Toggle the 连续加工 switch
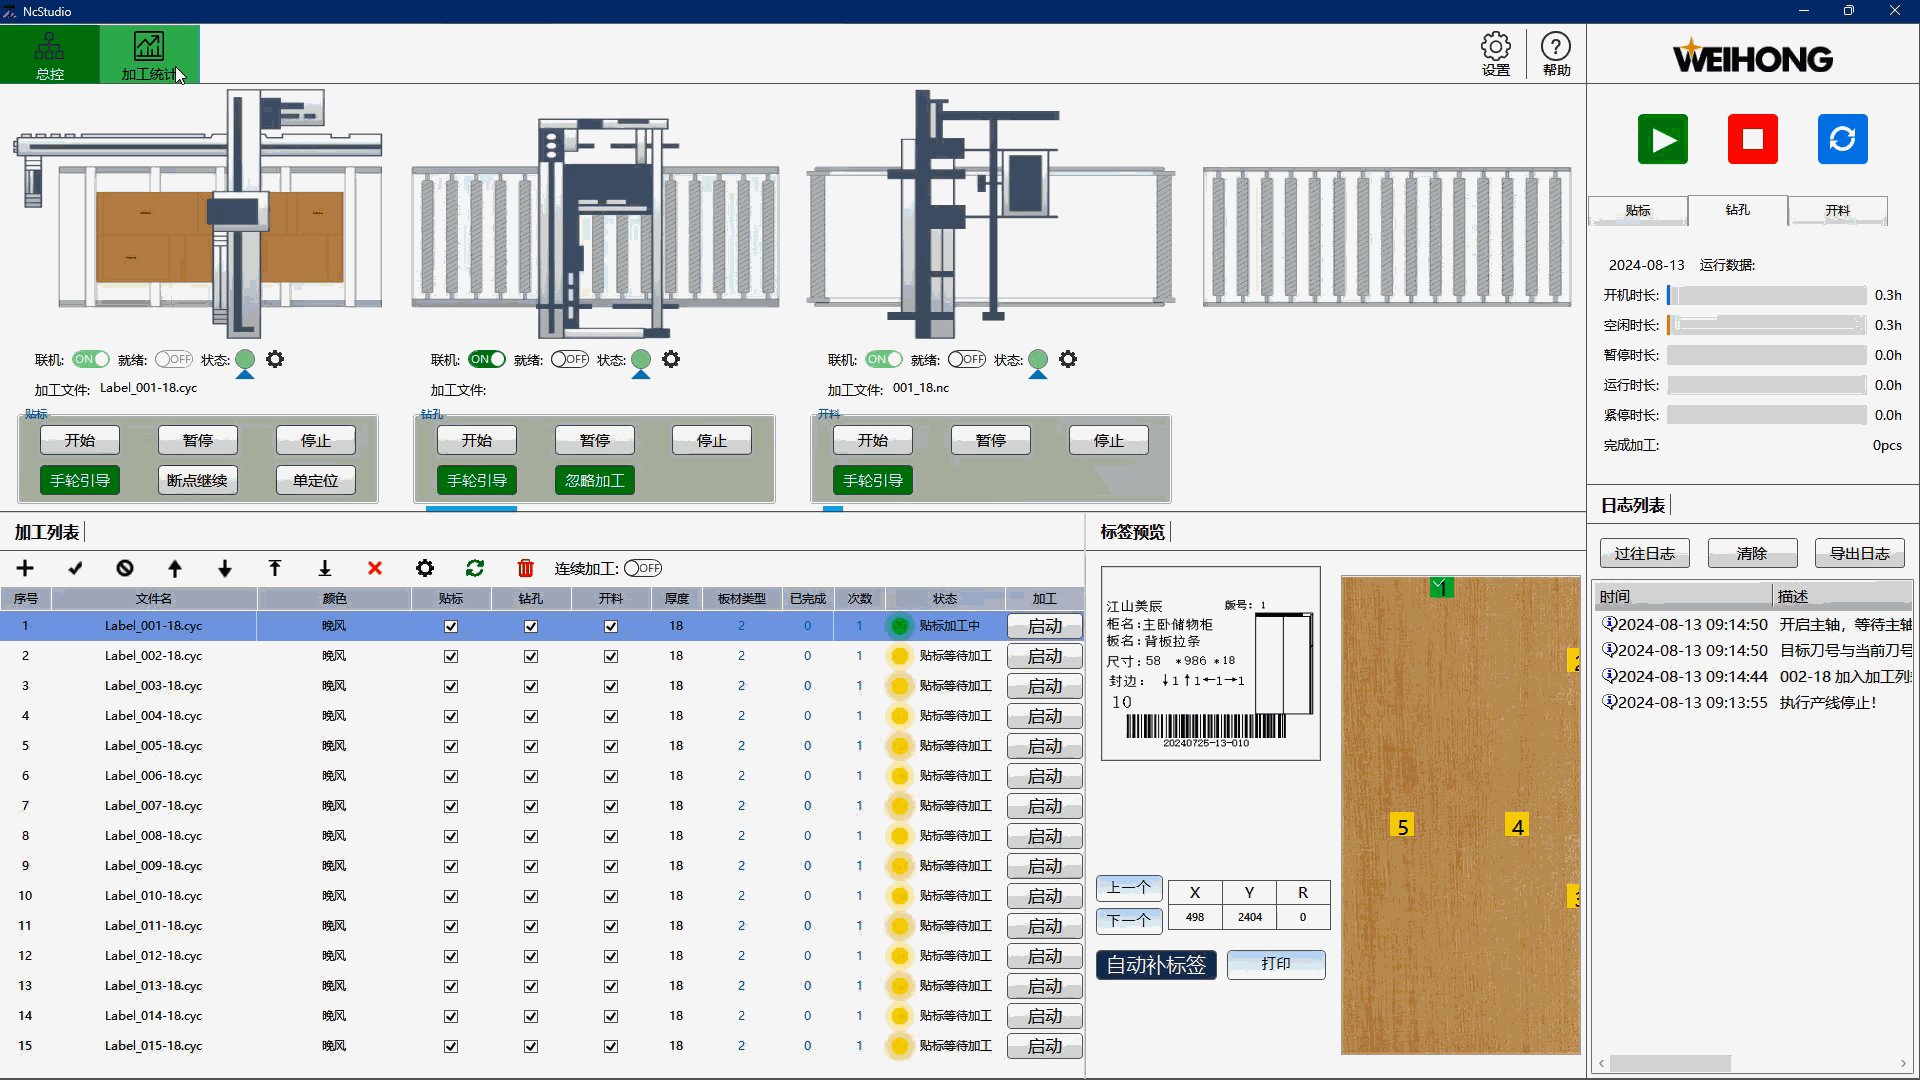This screenshot has height=1080, width=1920. click(643, 568)
